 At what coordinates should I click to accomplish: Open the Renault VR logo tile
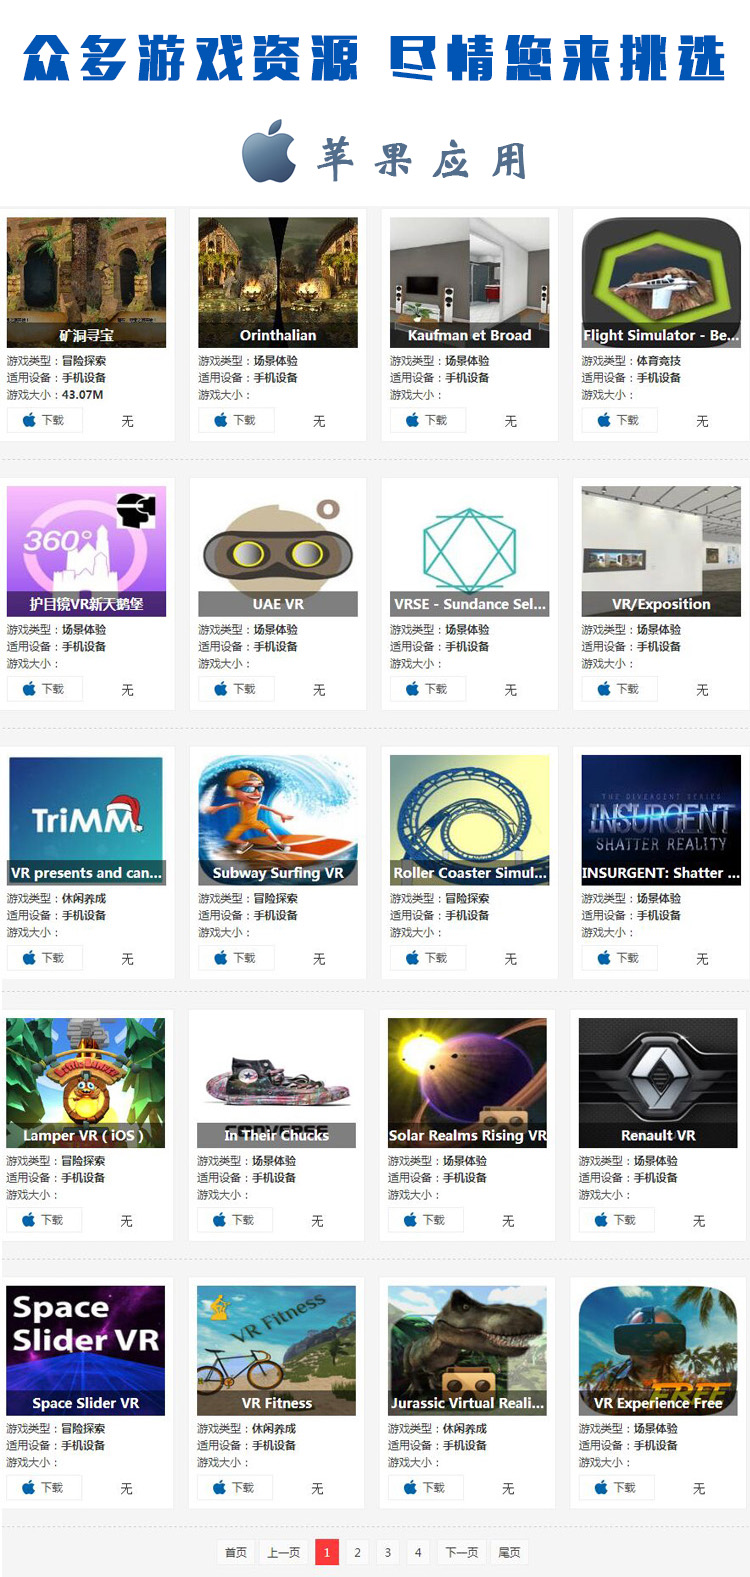658,1083
